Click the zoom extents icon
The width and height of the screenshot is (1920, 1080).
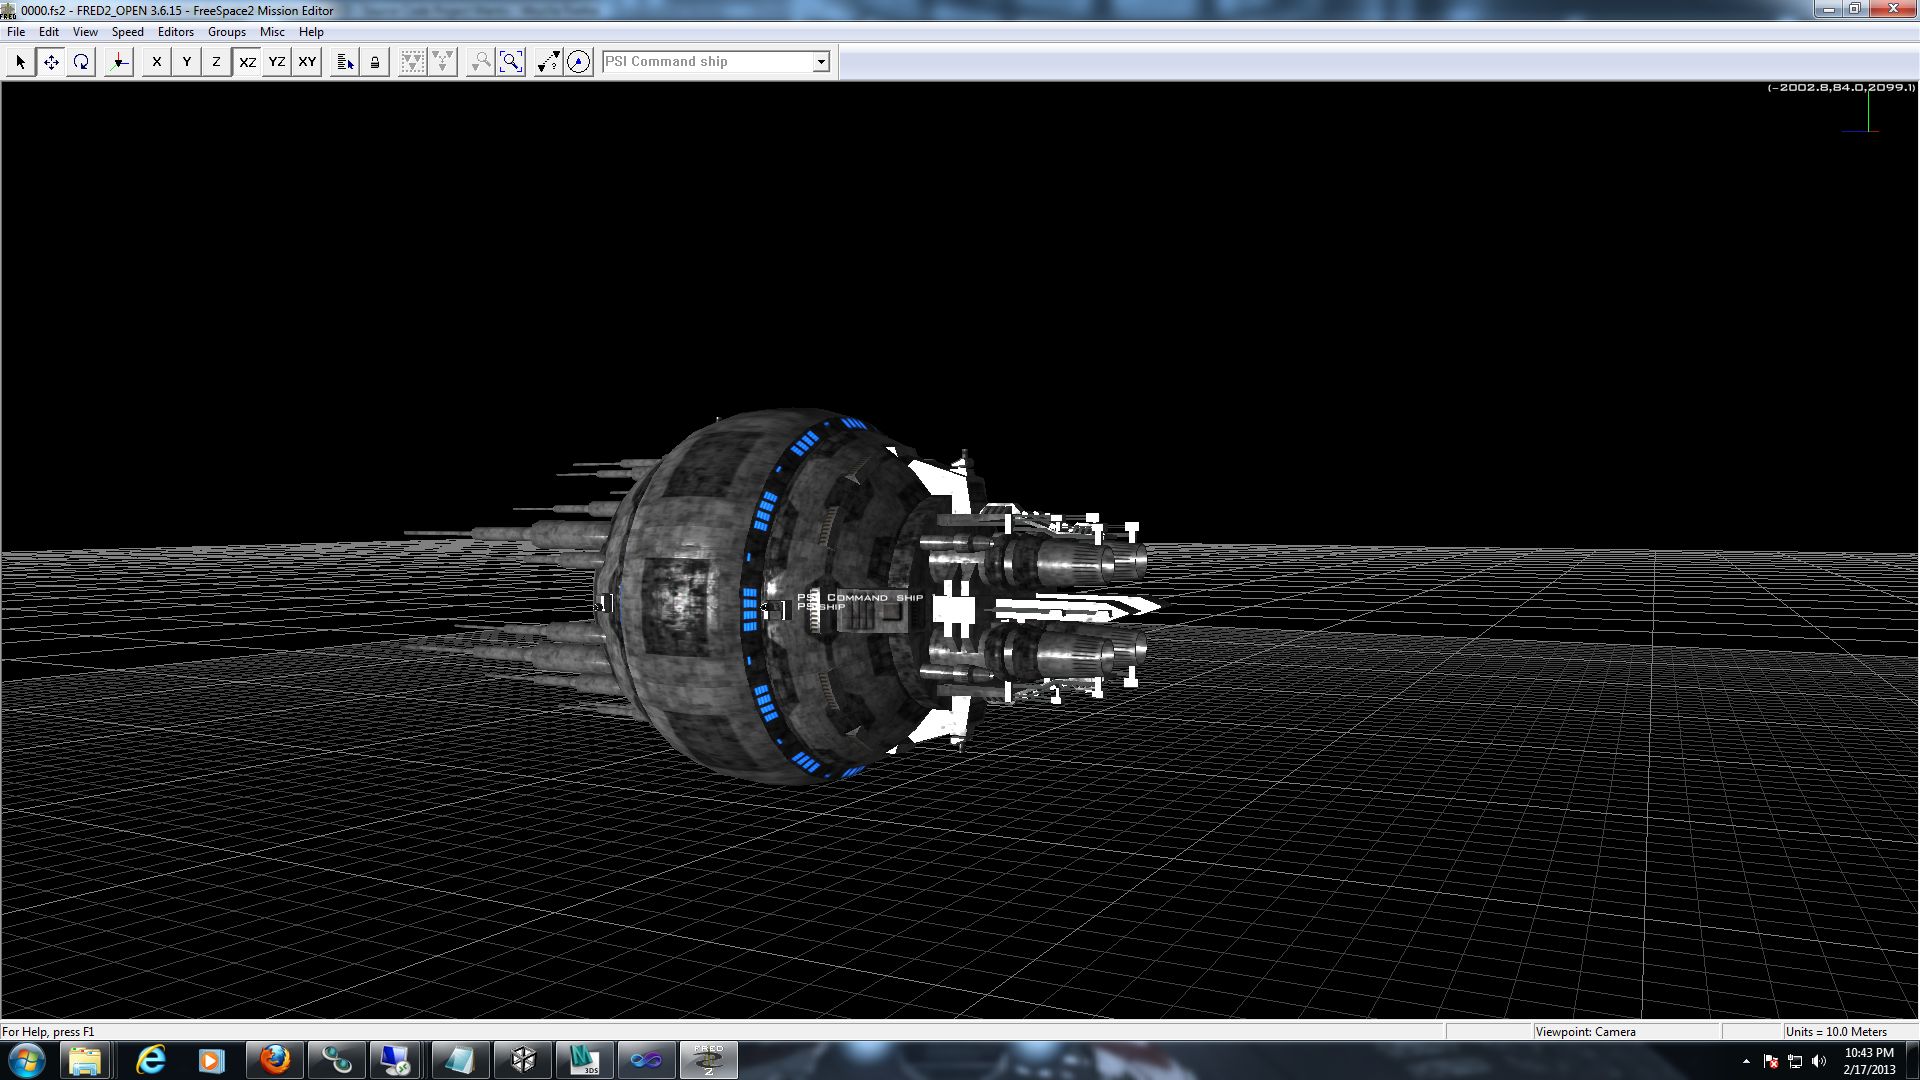point(511,62)
